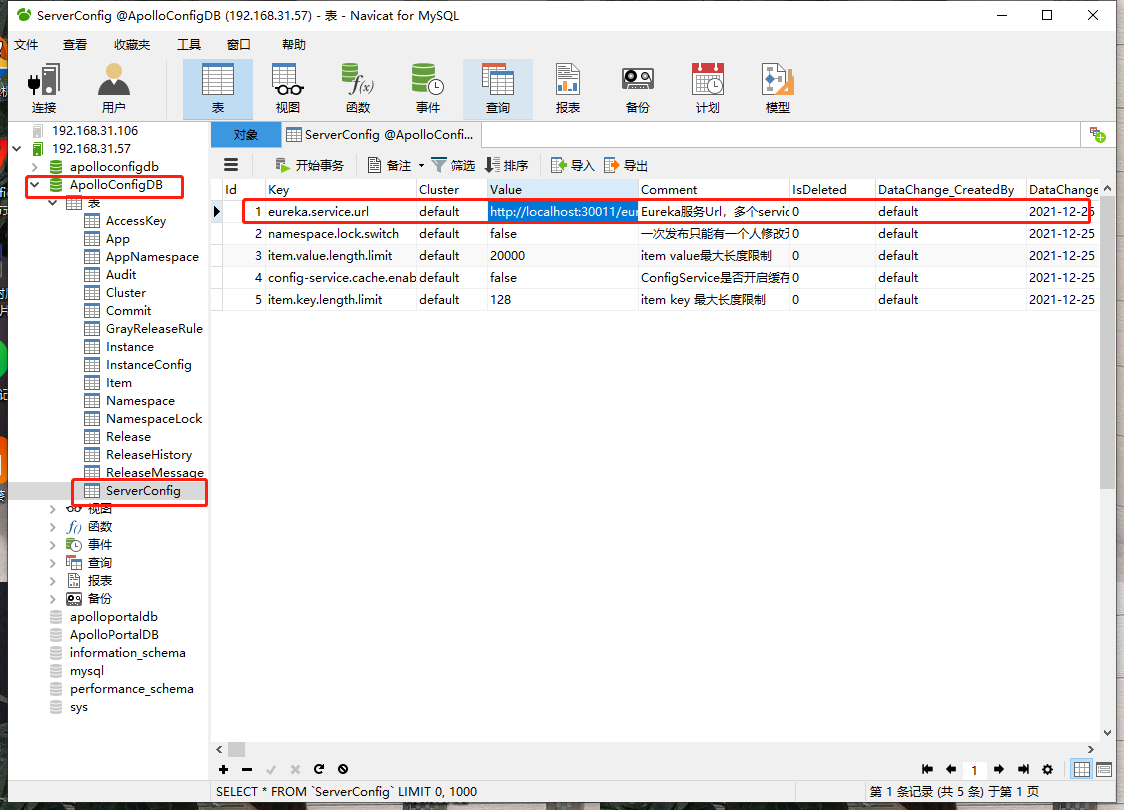Open the 窗口 menu

coord(239,44)
